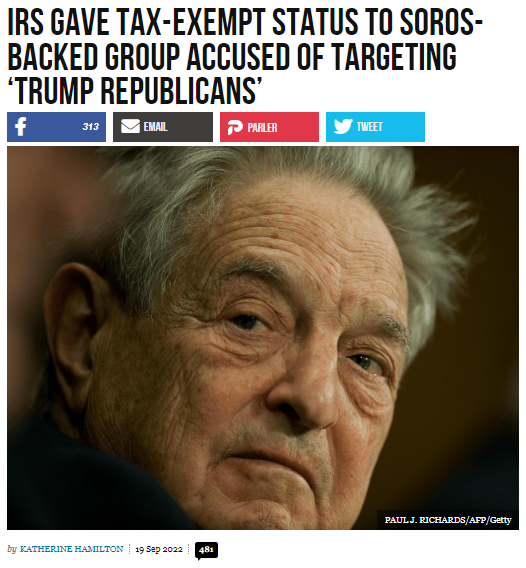Click the 19 Sep 2022 publication date
This screenshot has width=526, height=568.
point(159,549)
